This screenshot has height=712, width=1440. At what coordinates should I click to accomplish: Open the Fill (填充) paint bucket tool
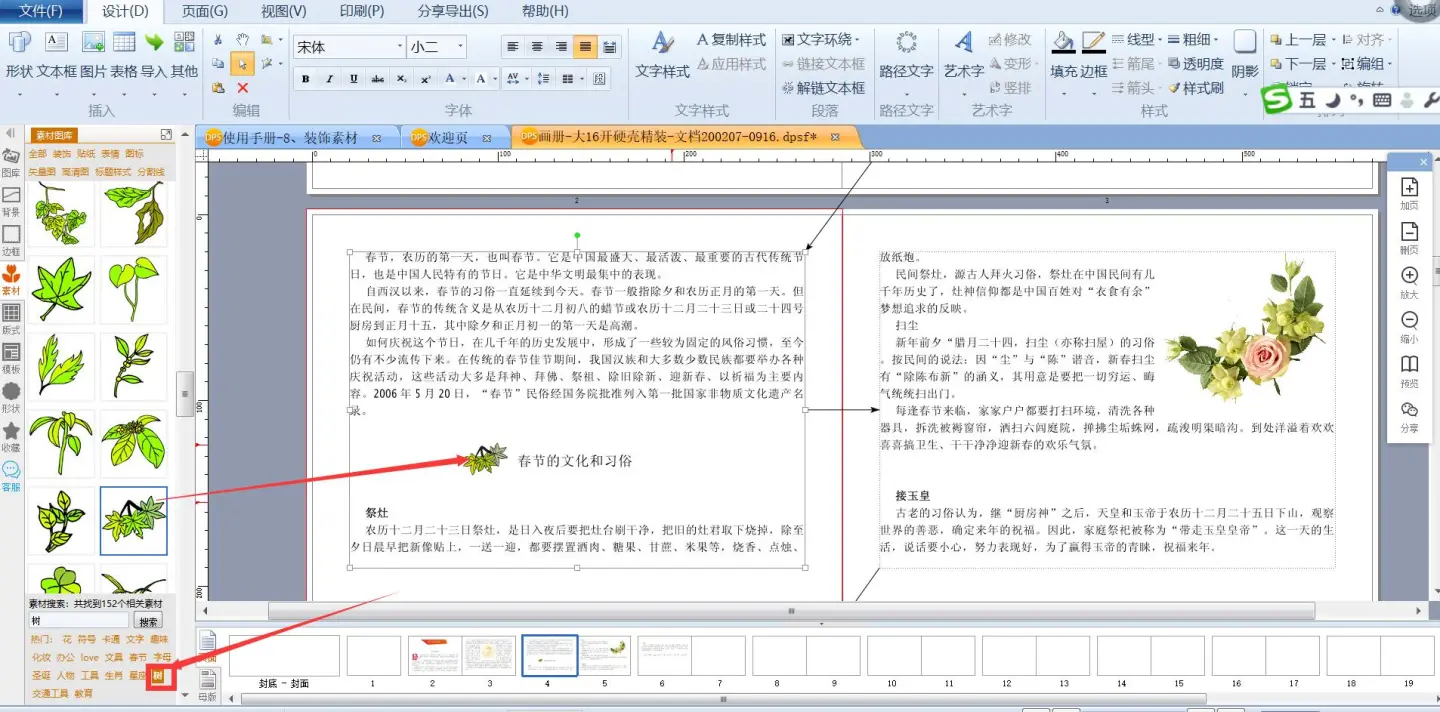[1064, 43]
